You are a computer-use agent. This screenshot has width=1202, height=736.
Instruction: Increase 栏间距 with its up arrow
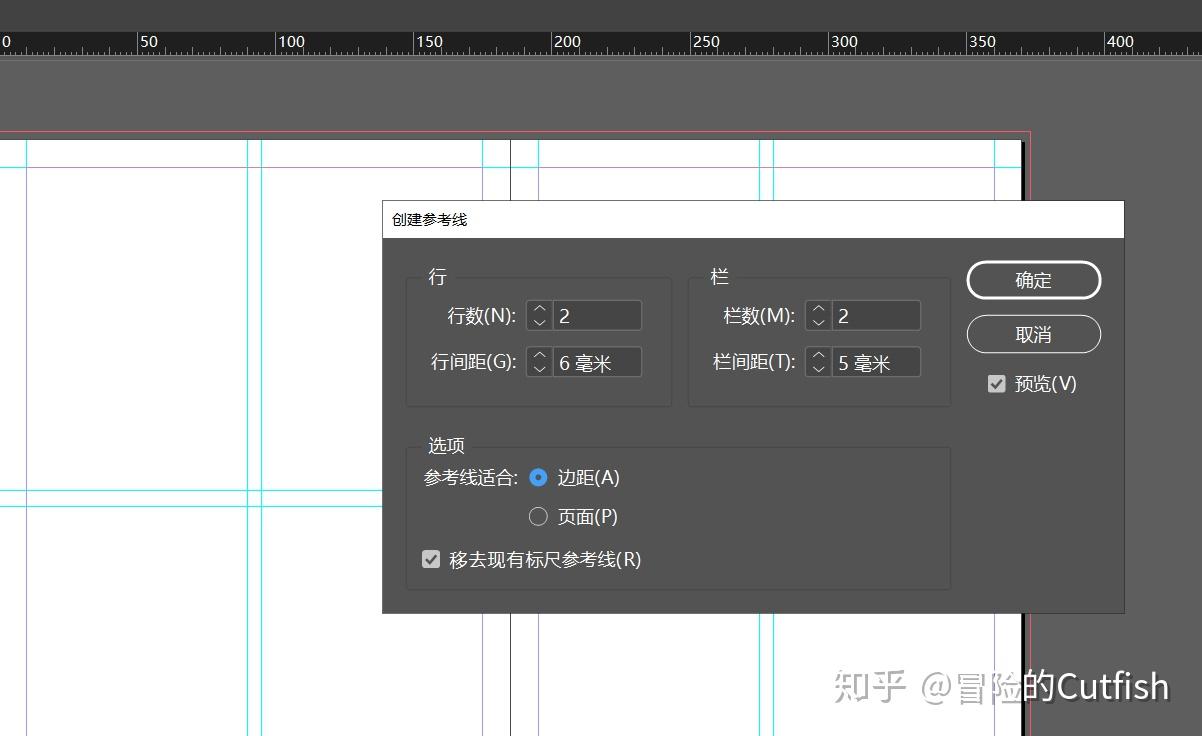tap(818, 356)
